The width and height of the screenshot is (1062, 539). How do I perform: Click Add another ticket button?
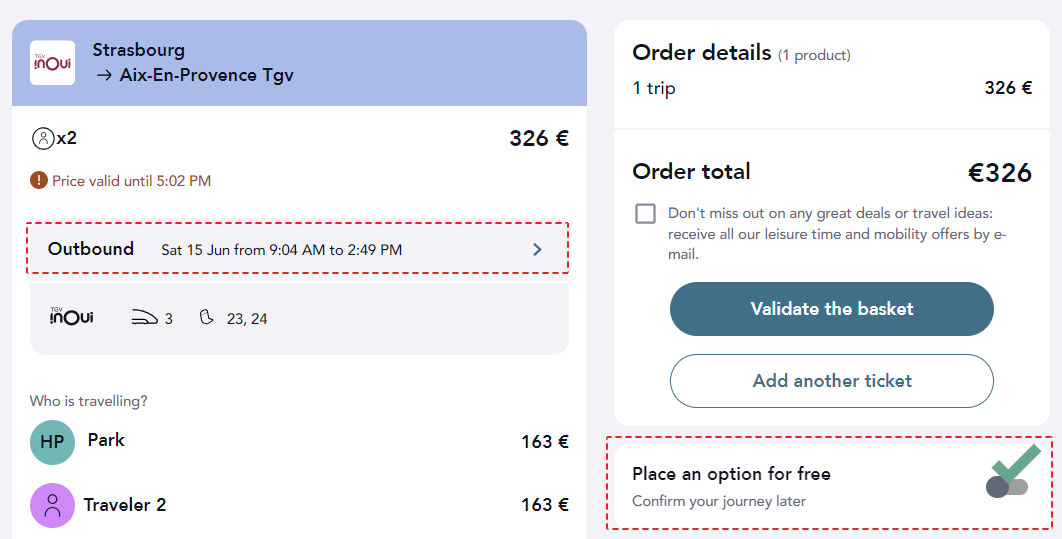pos(832,381)
